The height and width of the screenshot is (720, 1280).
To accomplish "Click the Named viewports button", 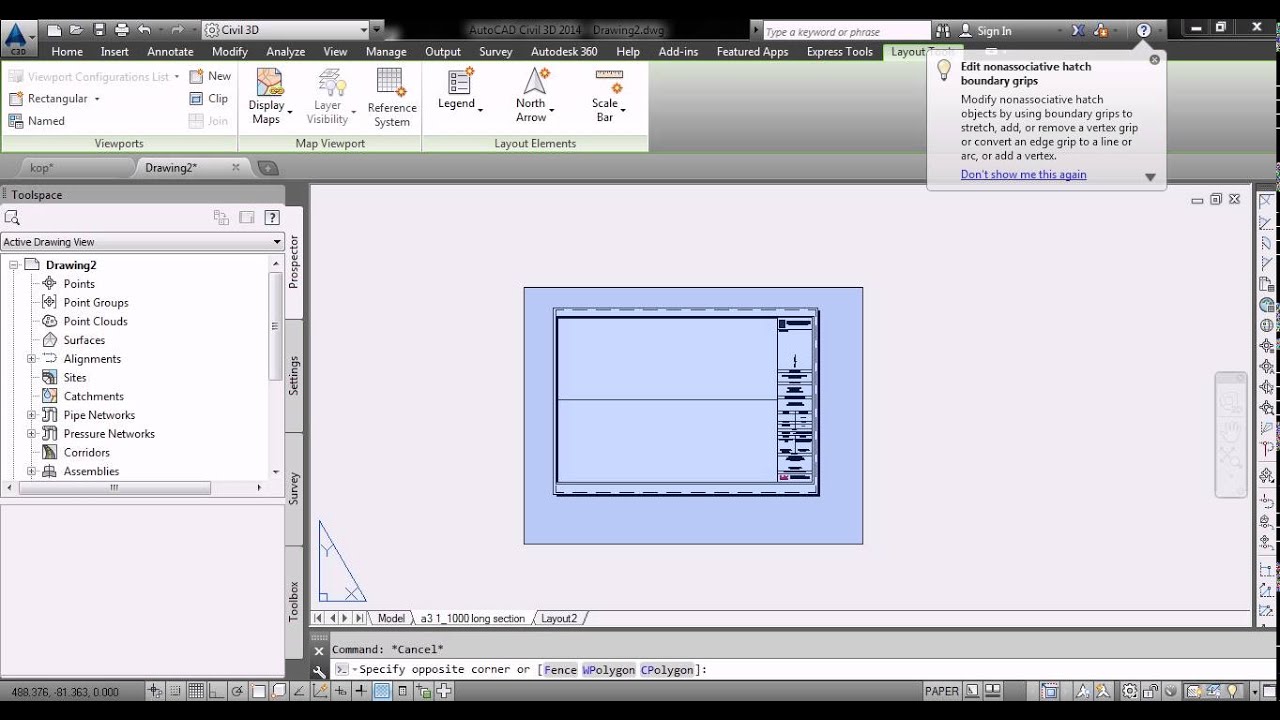I will [37, 121].
